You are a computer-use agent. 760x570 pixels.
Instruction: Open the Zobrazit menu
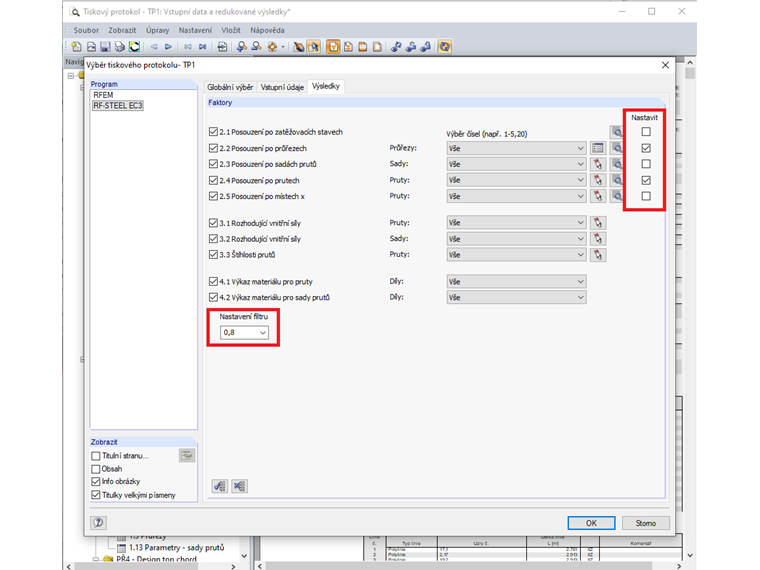point(122,30)
